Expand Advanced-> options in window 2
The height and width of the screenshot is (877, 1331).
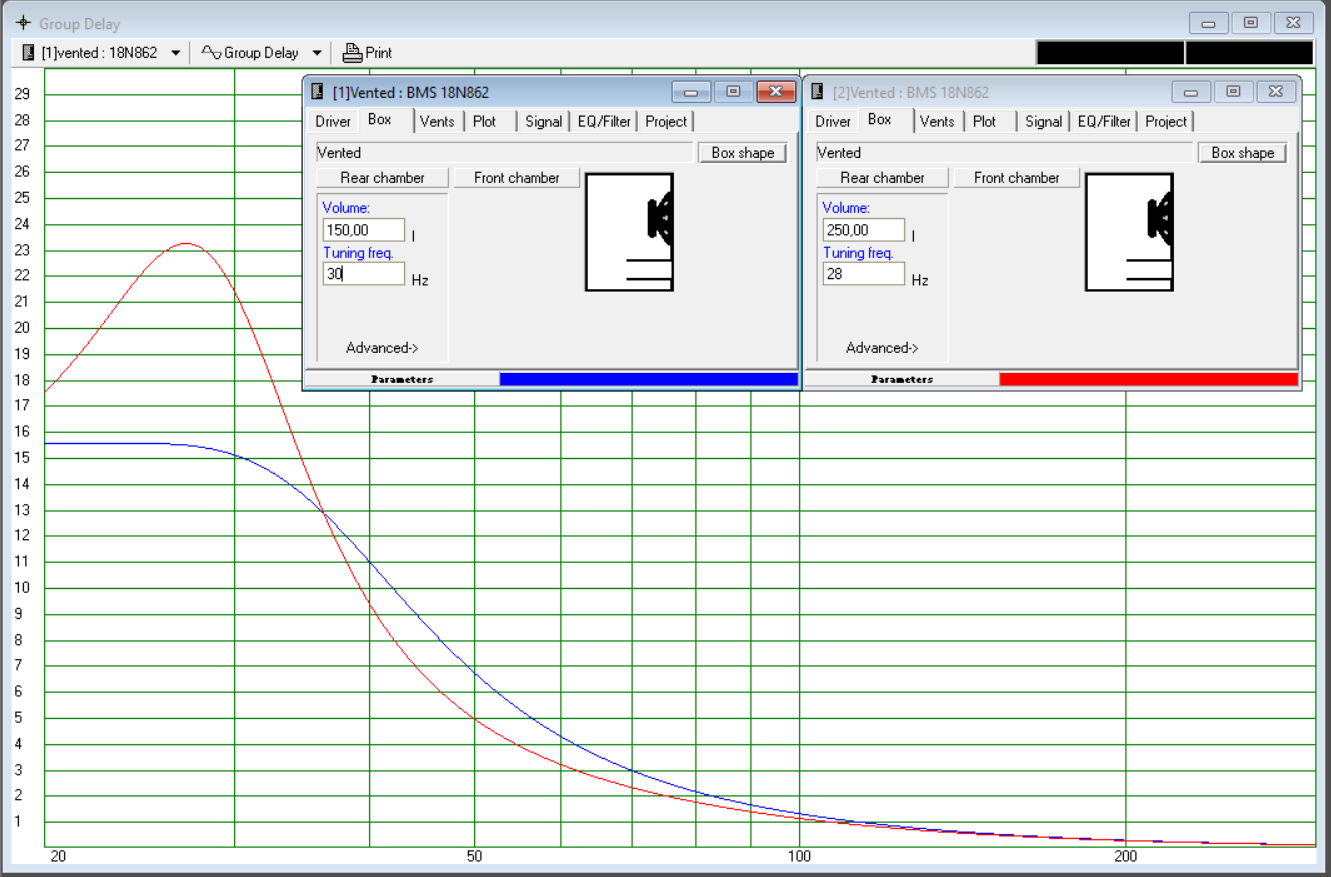coord(882,348)
